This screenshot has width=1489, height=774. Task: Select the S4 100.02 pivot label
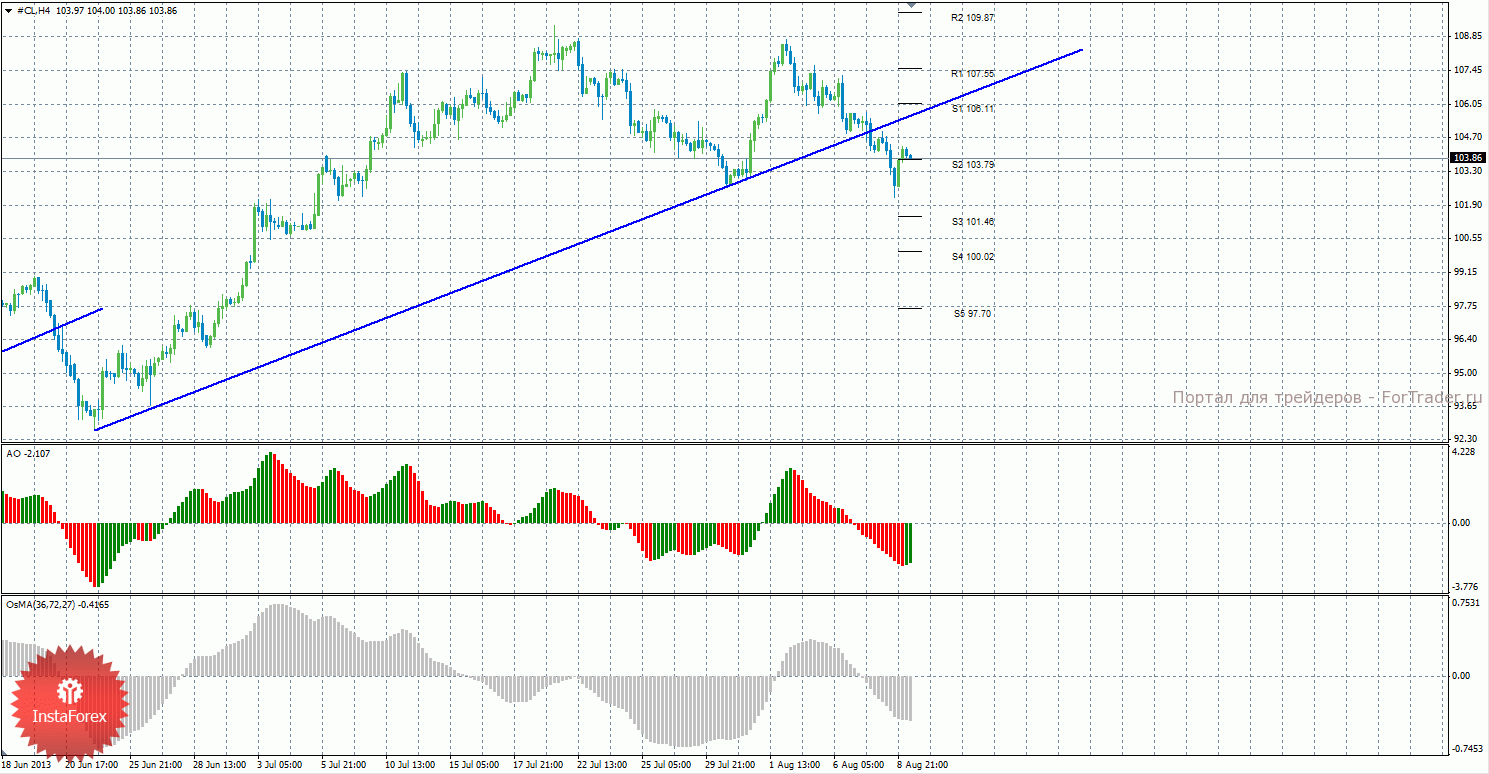[x=972, y=257]
